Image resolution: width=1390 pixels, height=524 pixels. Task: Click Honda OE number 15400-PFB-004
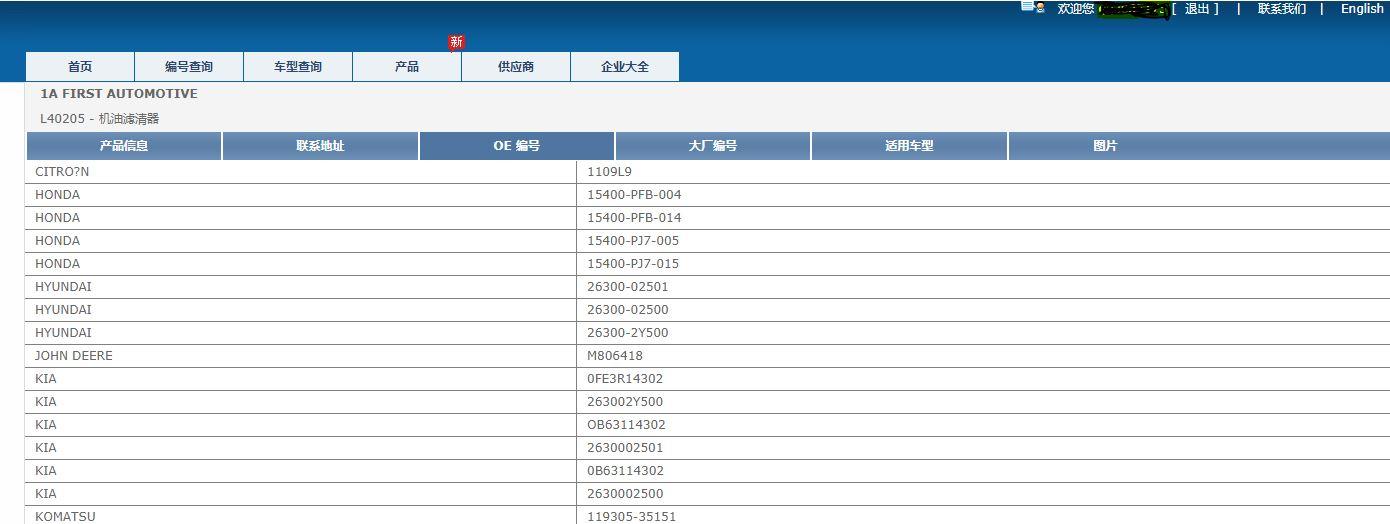pyautogui.click(x=634, y=195)
